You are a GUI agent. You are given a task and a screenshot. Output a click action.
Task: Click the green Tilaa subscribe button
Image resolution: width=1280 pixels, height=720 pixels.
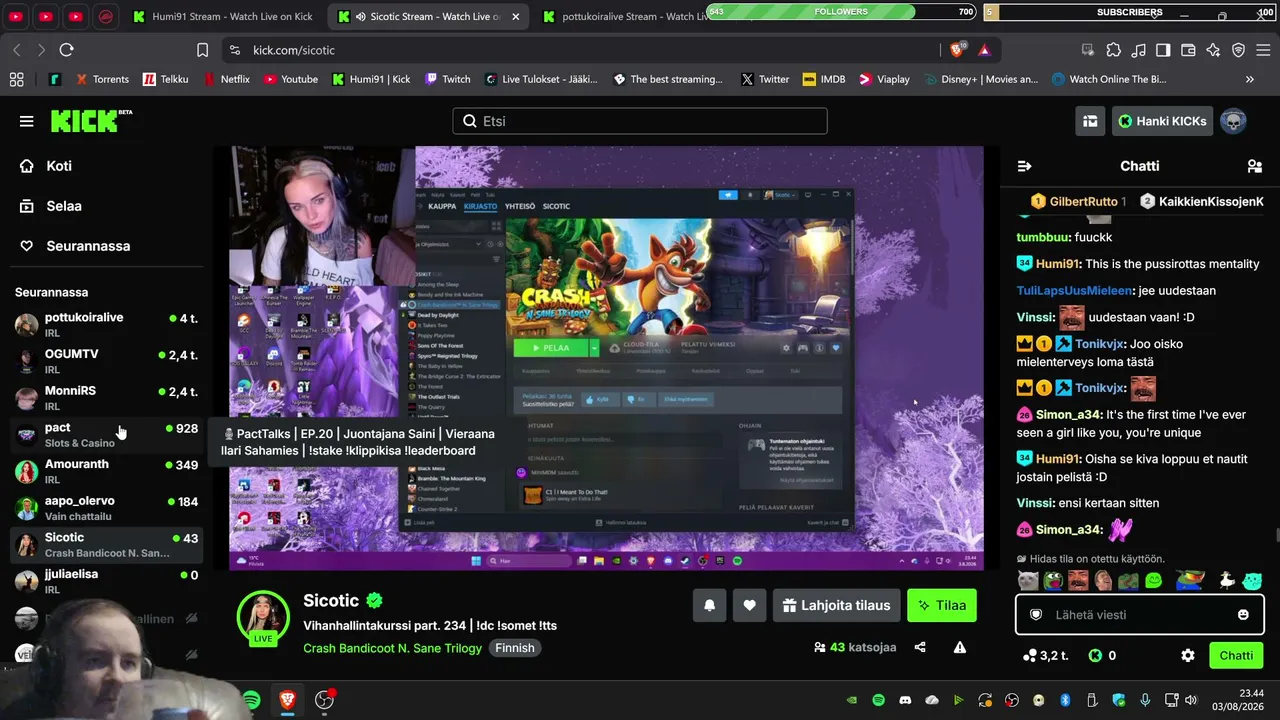(942, 605)
